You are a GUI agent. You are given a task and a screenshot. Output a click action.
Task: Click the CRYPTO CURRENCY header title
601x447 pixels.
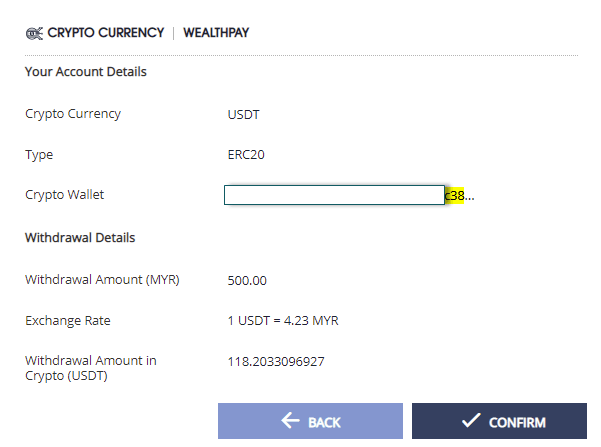pyautogui.click(x=105, y=33)
